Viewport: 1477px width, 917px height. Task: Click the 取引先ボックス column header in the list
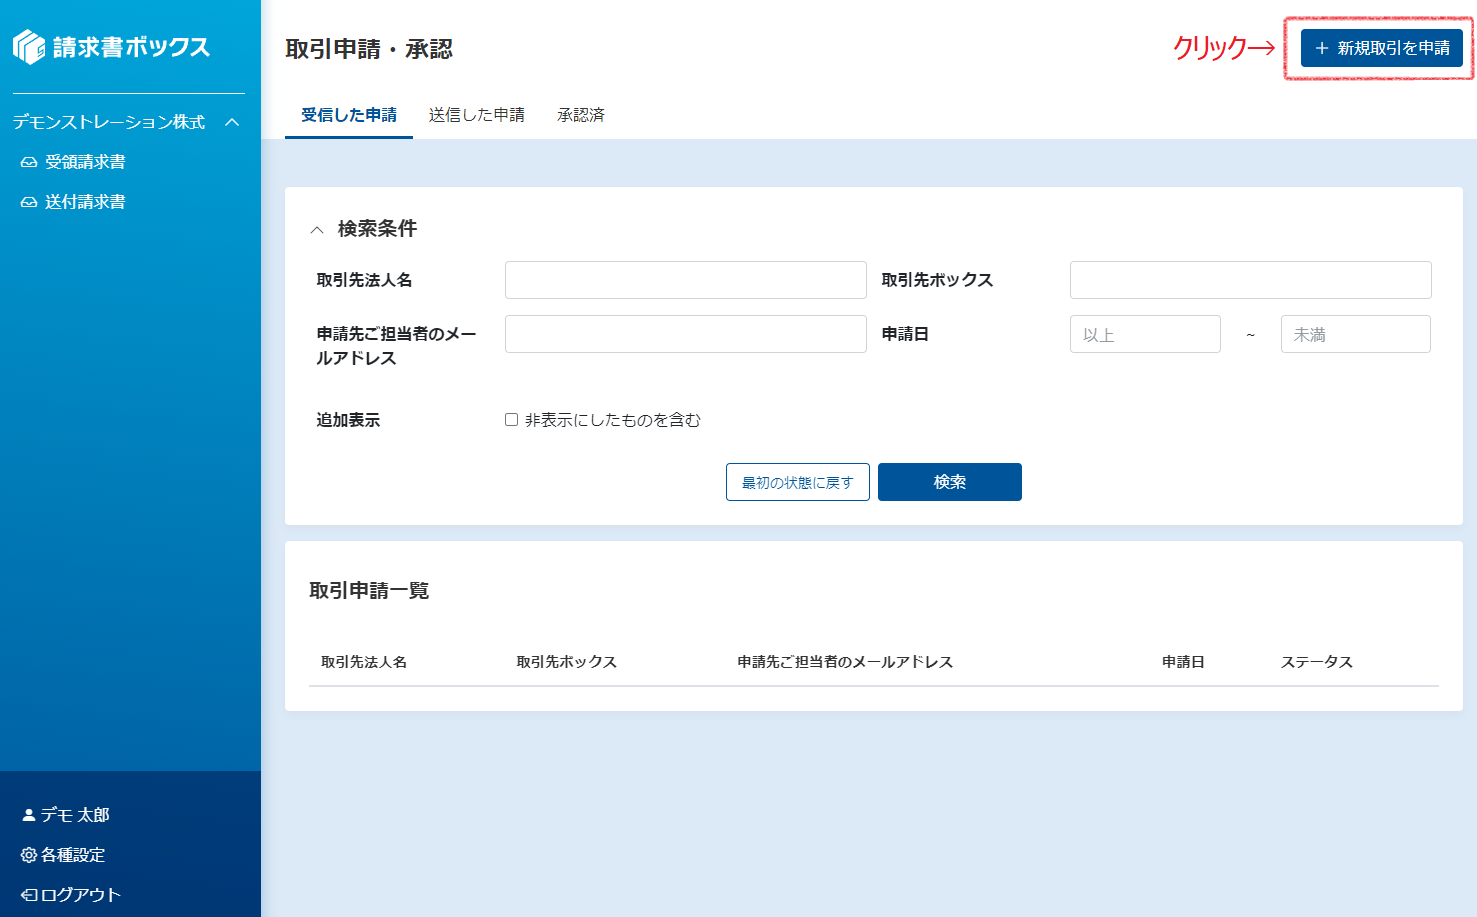[x=566, y=662]
